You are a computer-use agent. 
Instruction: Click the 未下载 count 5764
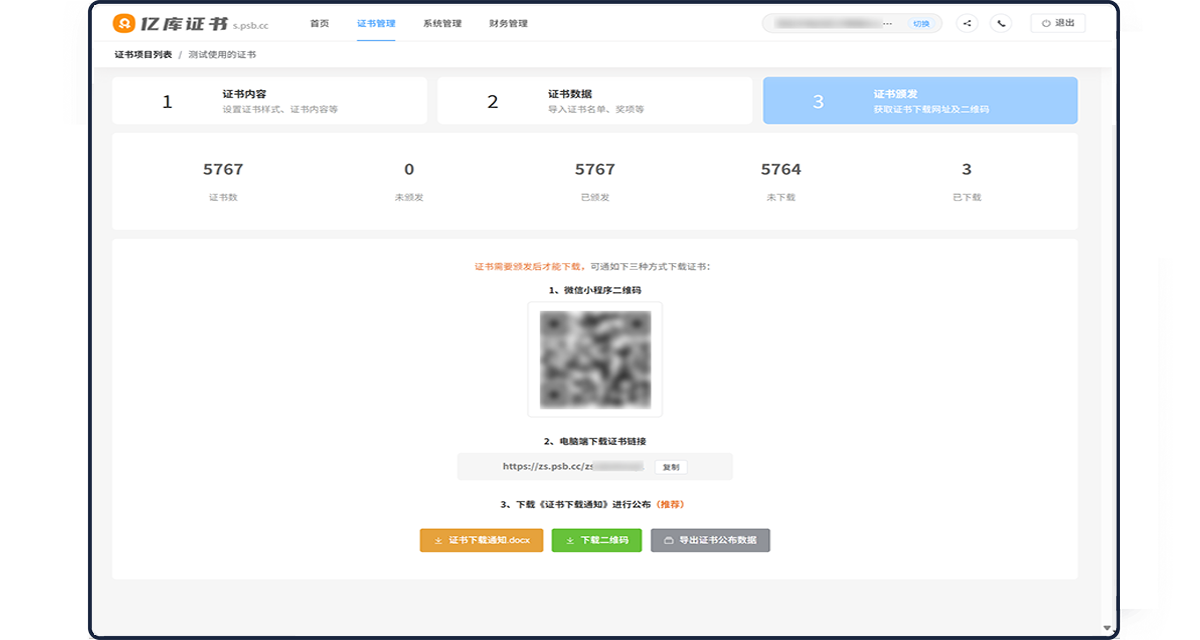781,170
